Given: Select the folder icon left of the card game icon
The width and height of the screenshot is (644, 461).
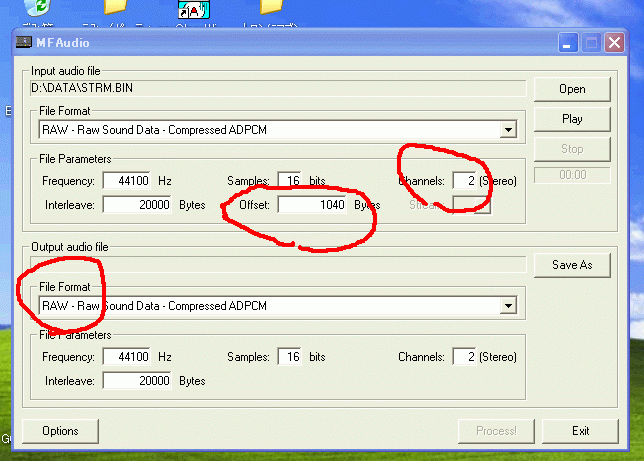Looking at the screenshot, I should (116, 9).
